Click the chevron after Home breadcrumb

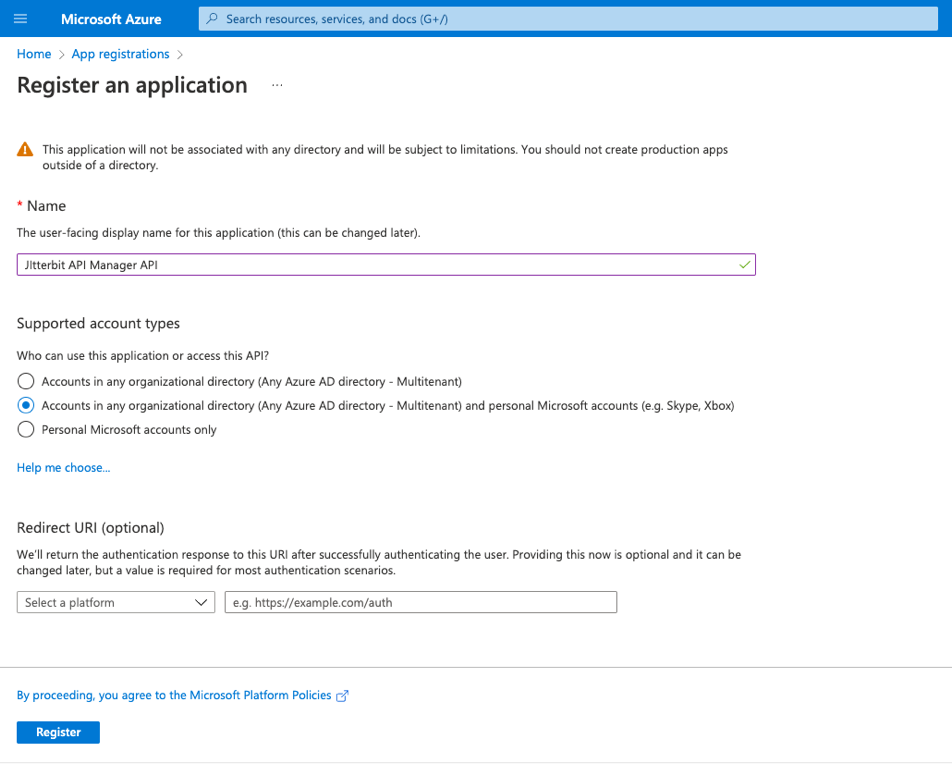point(61,54)
